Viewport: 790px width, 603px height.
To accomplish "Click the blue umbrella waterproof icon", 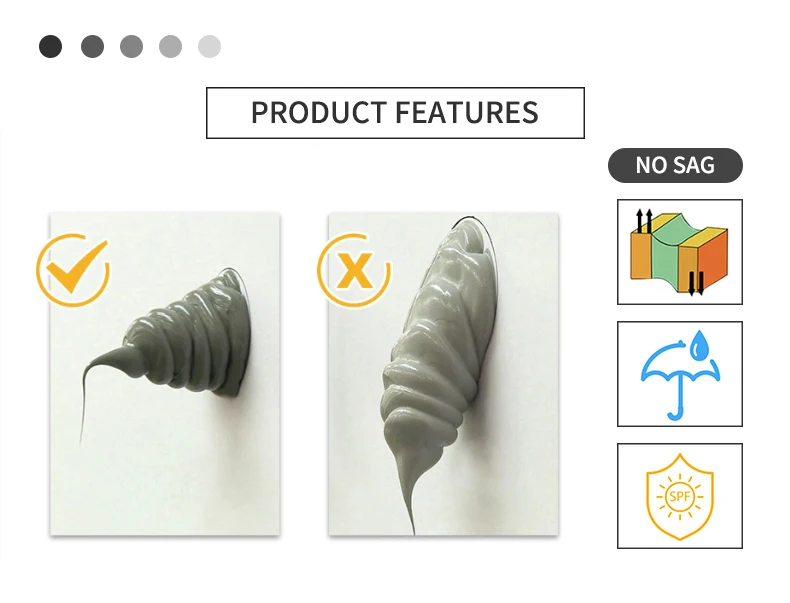I will click(680, 374).
